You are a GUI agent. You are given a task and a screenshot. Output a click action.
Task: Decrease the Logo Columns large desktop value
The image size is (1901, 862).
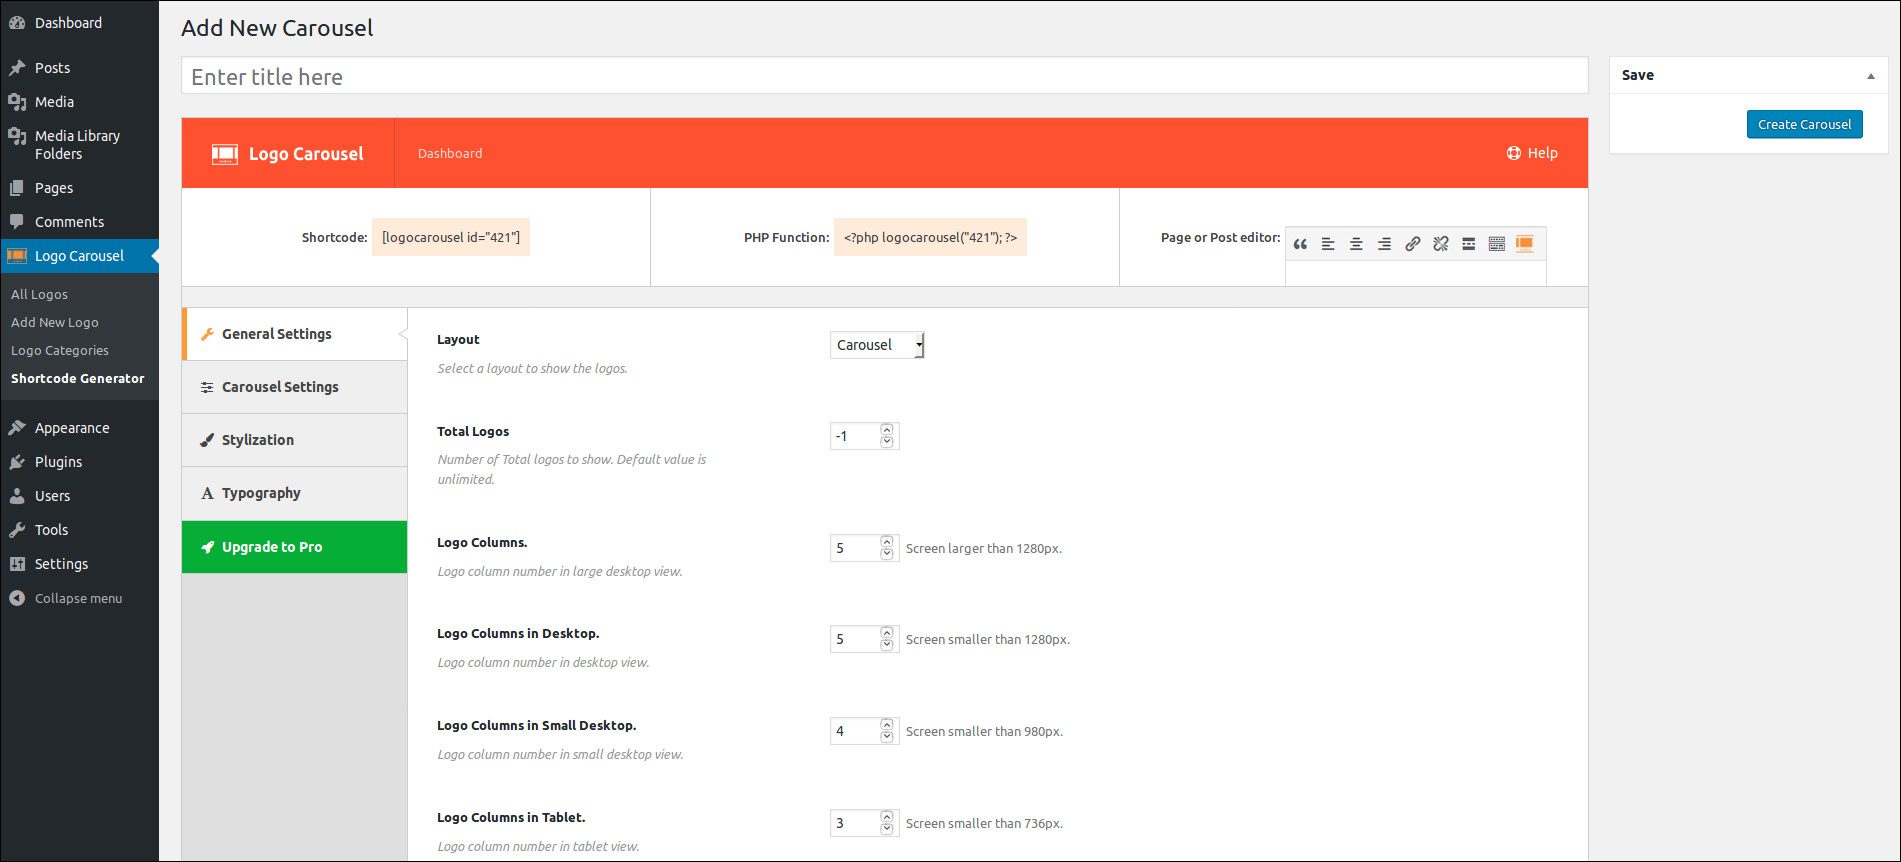[x=887, y=553]
